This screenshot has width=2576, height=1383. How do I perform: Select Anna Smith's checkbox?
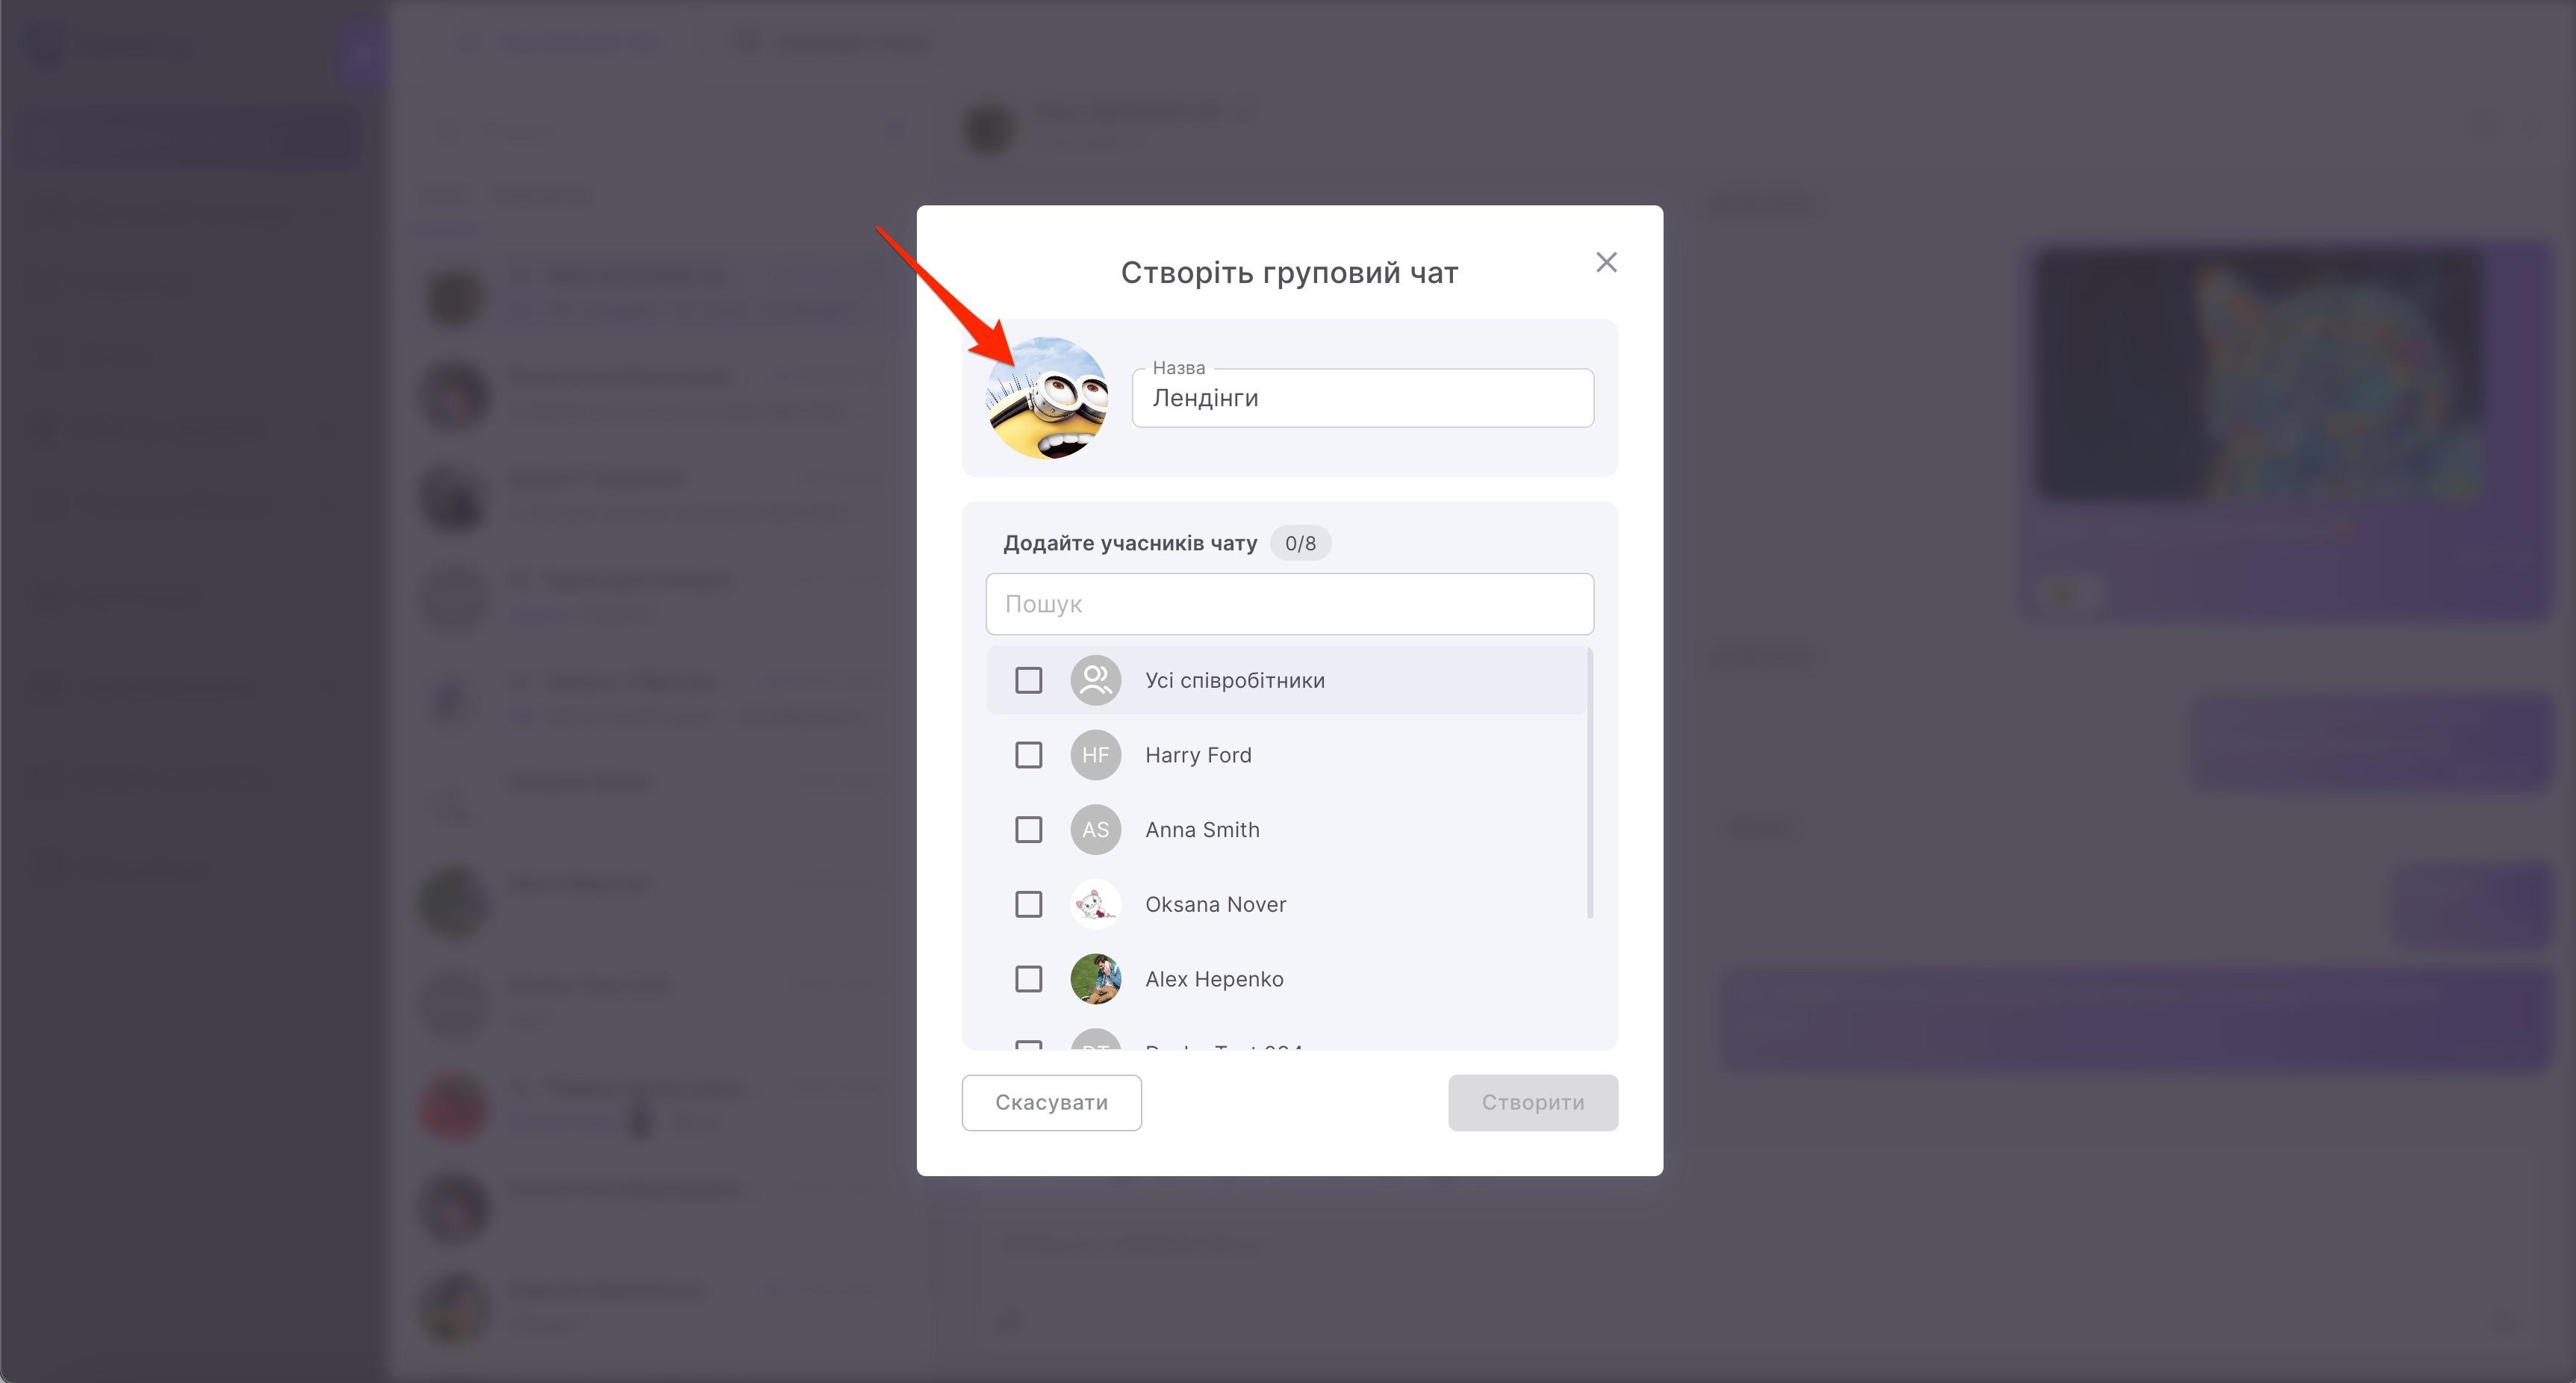(1028, 830)
